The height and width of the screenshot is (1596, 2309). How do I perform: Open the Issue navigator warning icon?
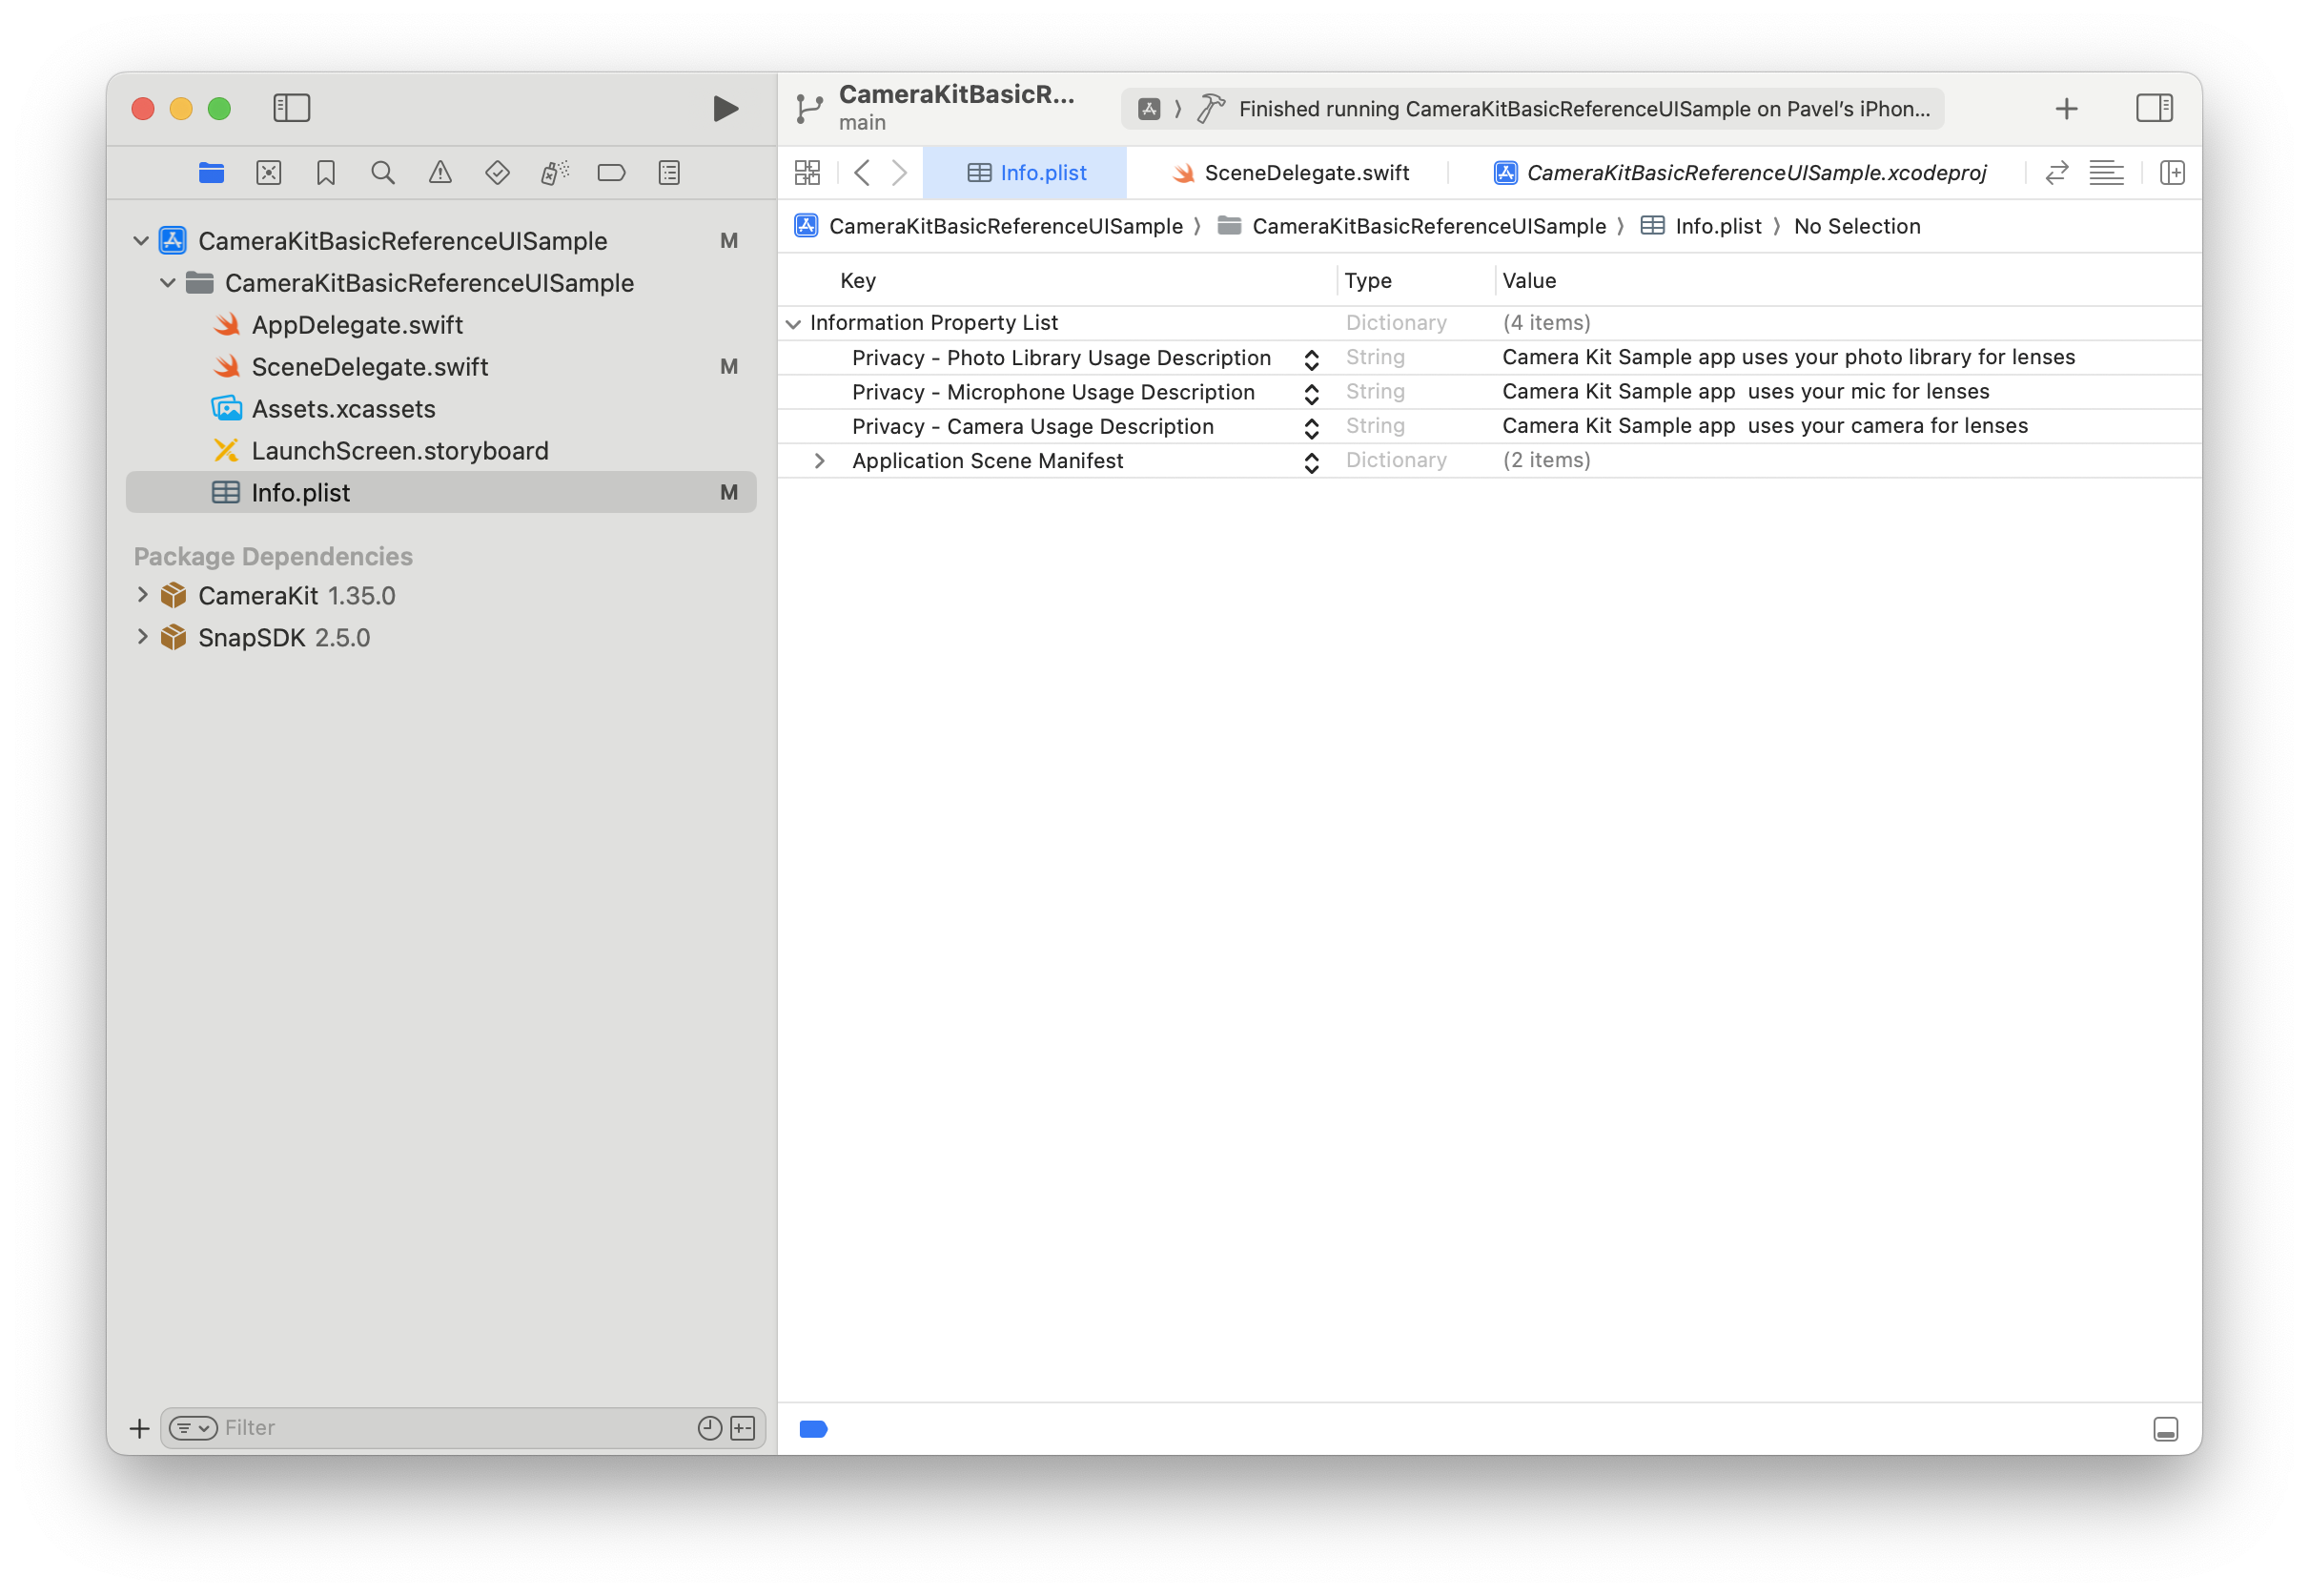click(x=440, y=173)
